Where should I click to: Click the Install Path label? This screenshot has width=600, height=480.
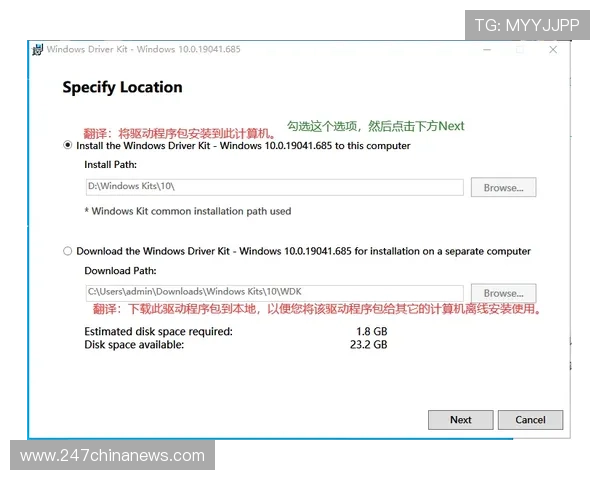click(x=110, y=164)
